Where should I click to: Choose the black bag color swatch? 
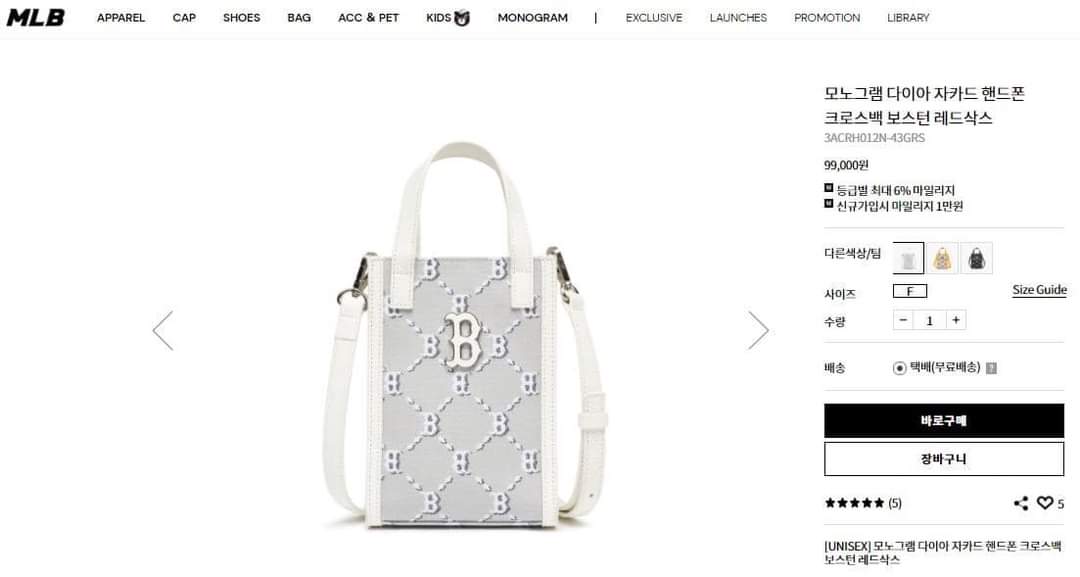(x=977, y=258)
